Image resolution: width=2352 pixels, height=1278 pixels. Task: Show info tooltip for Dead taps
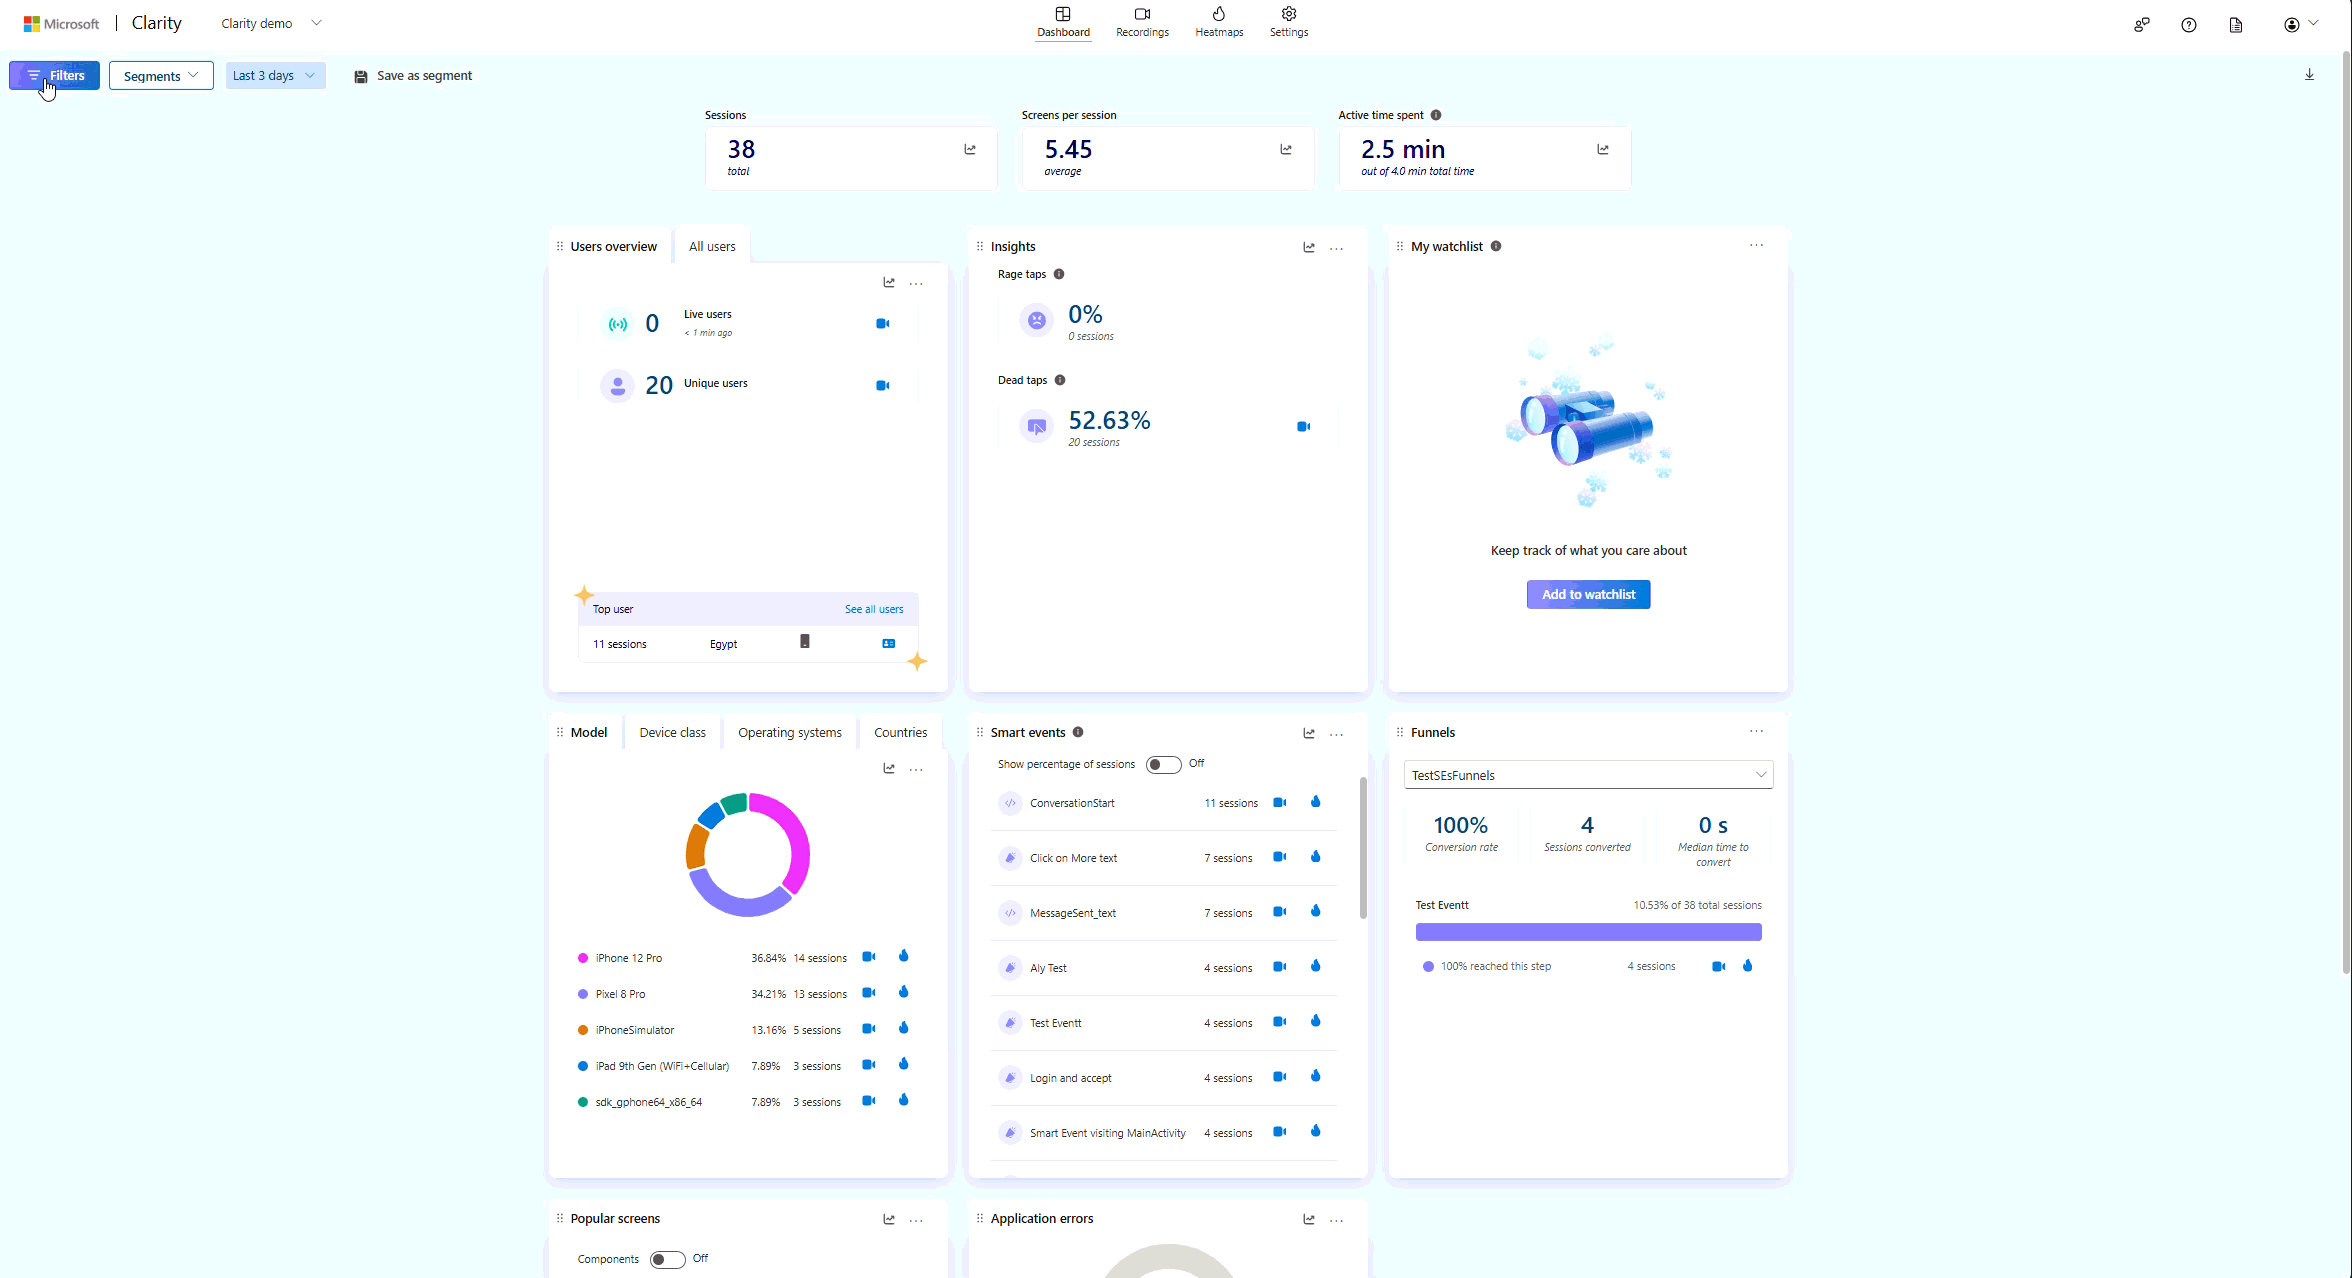[x=1060, y=380]
